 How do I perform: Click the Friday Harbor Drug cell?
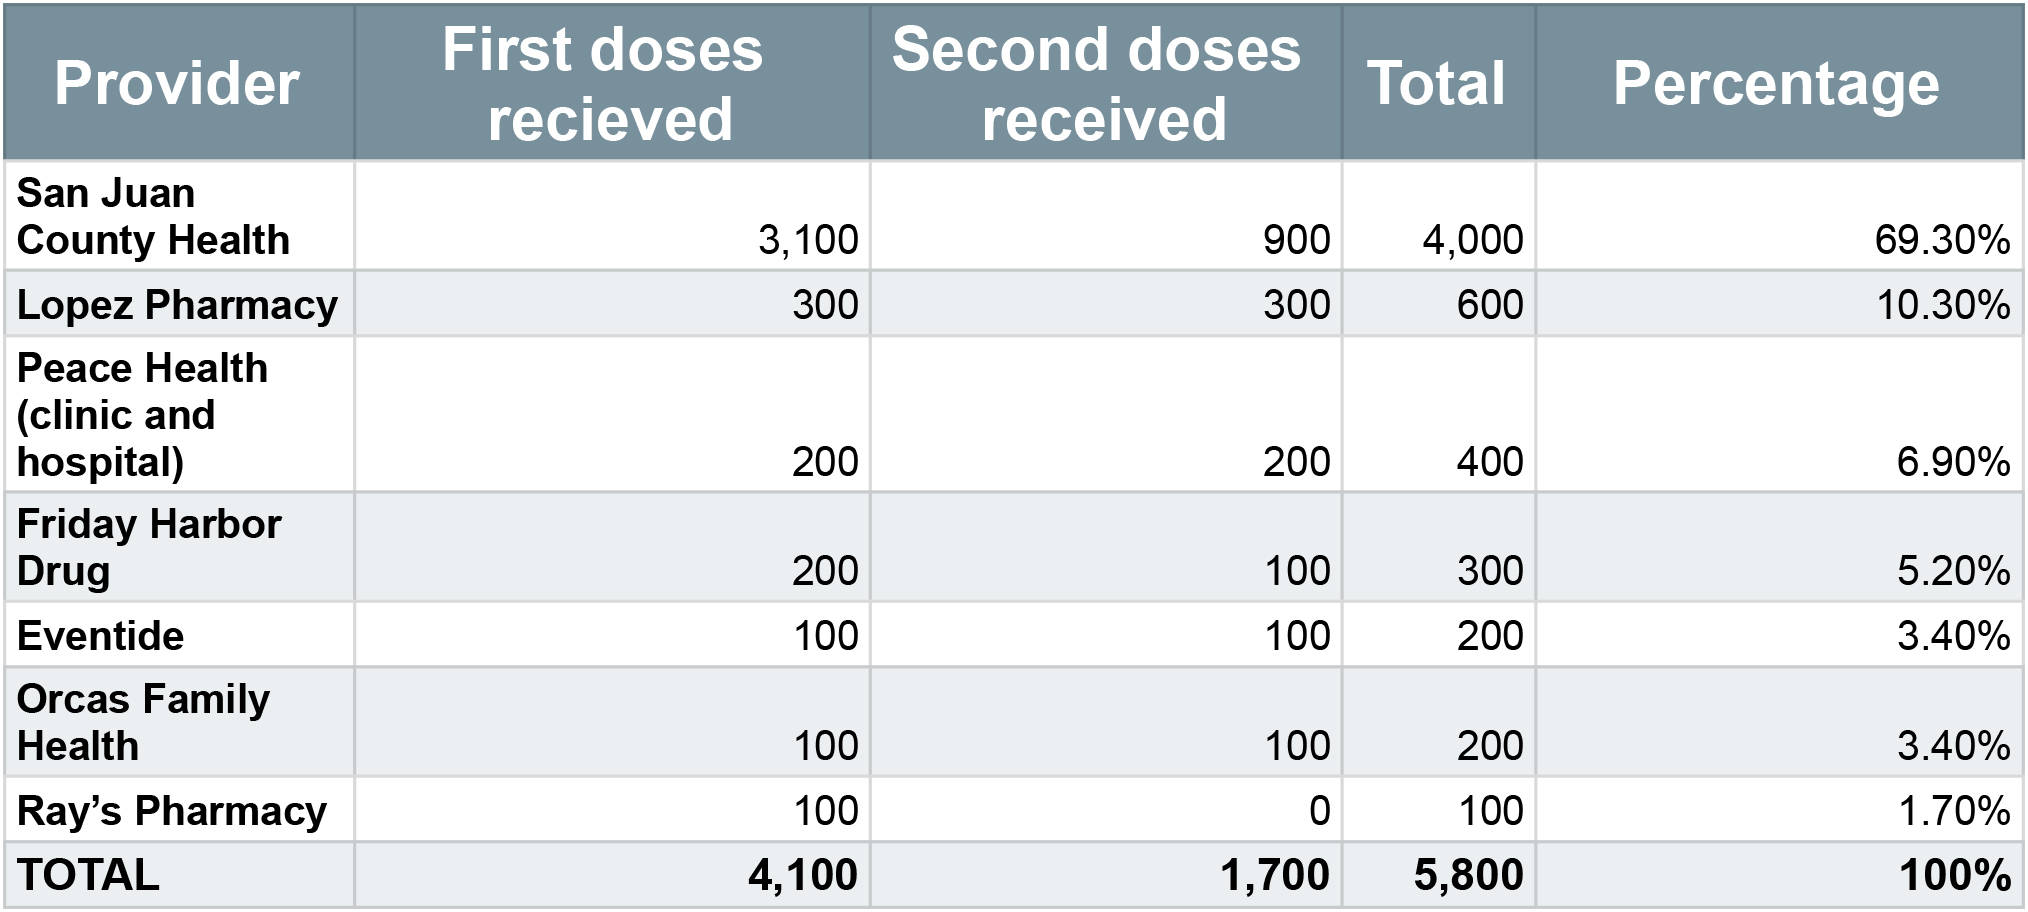tap(149, 547)
